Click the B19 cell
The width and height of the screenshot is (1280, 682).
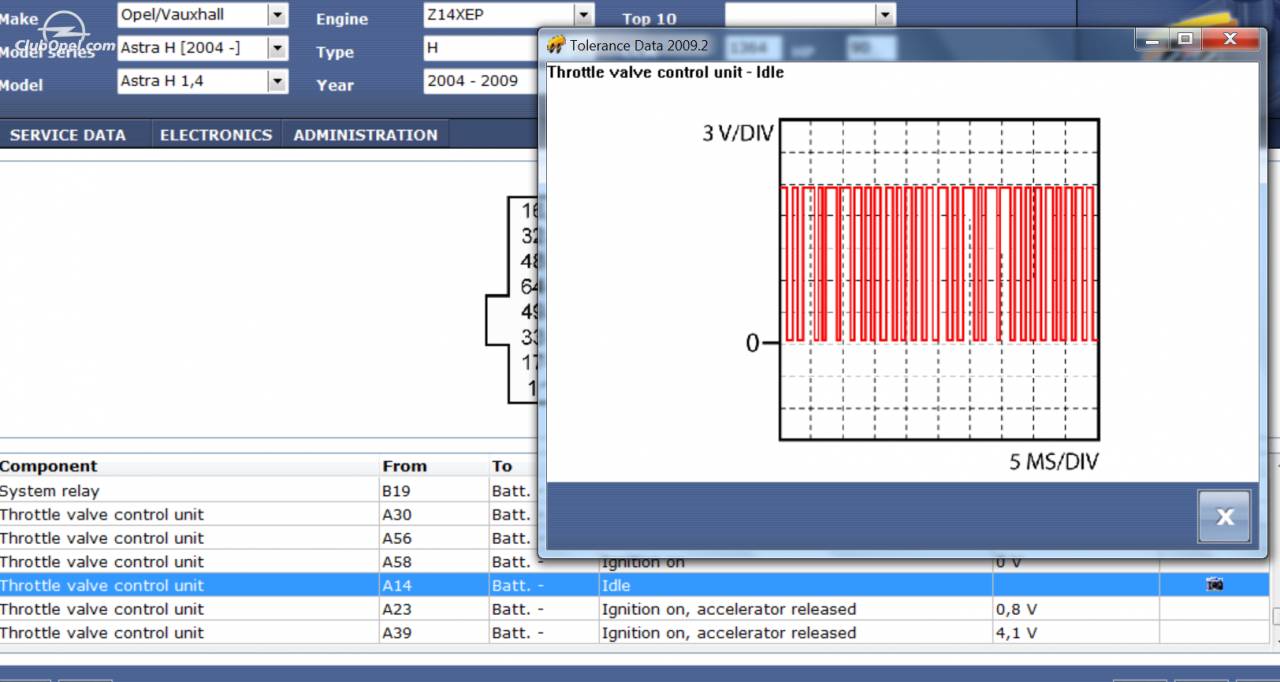click(434, 491)
